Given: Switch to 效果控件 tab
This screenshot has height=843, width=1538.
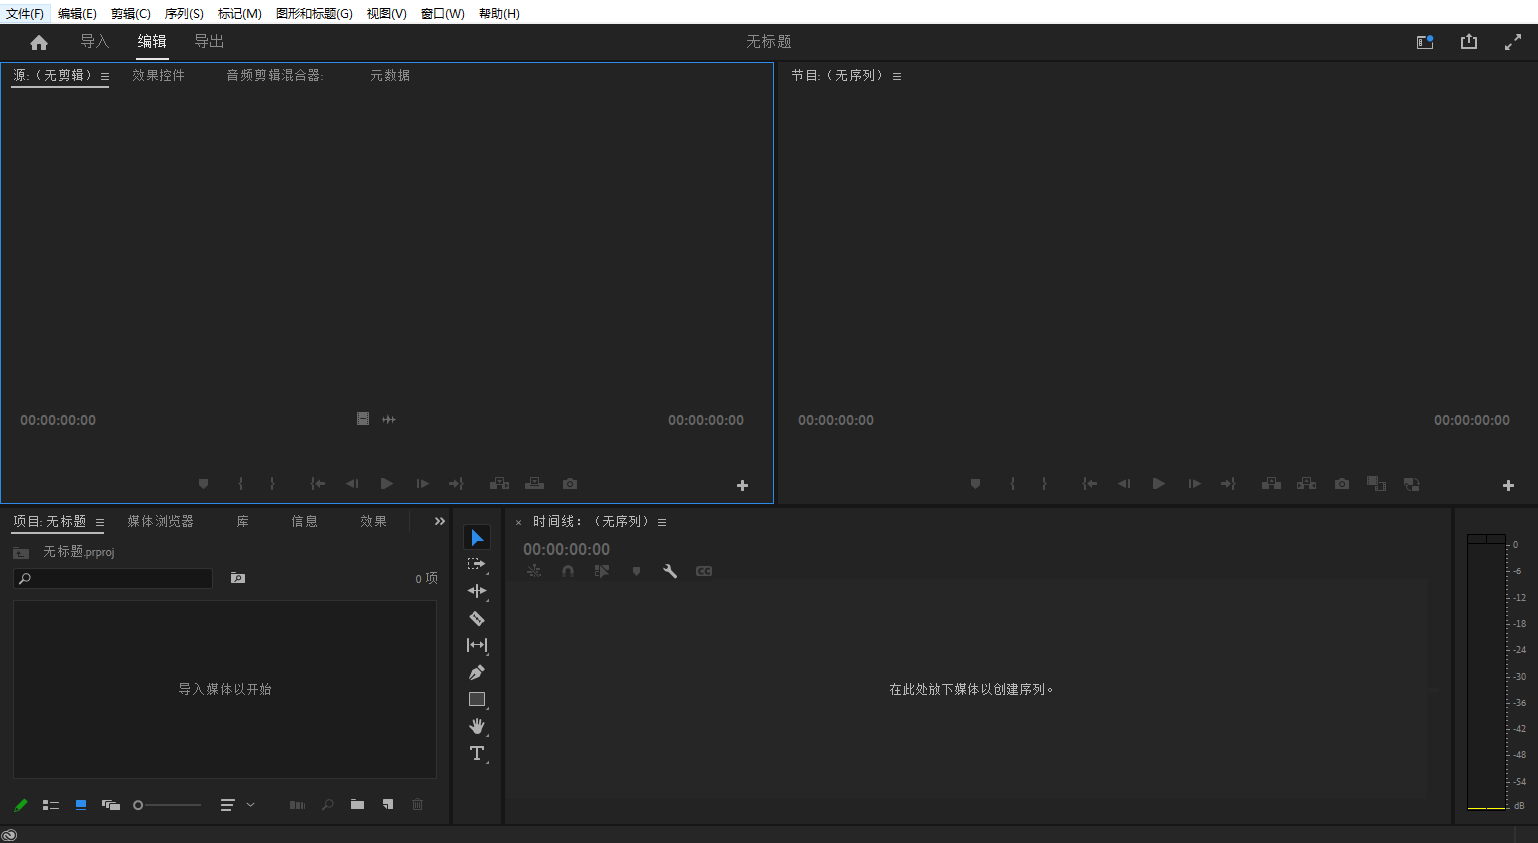Looking at the screenshot, I should point(158,75).
